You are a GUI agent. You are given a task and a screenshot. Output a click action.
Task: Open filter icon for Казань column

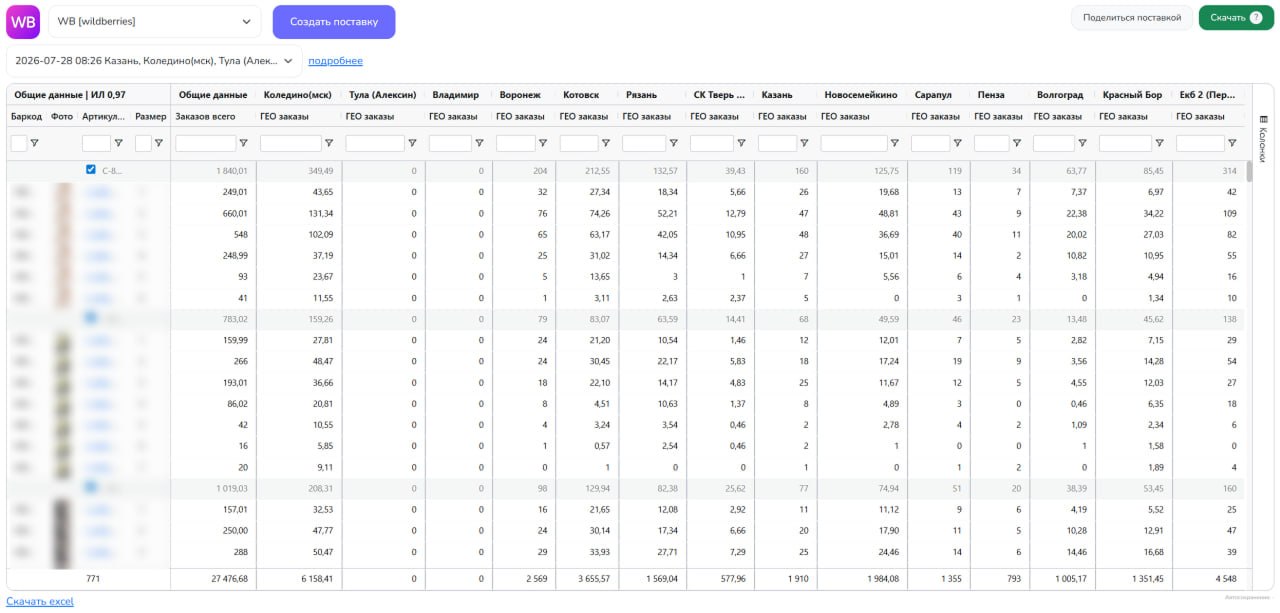pos(805,143)
